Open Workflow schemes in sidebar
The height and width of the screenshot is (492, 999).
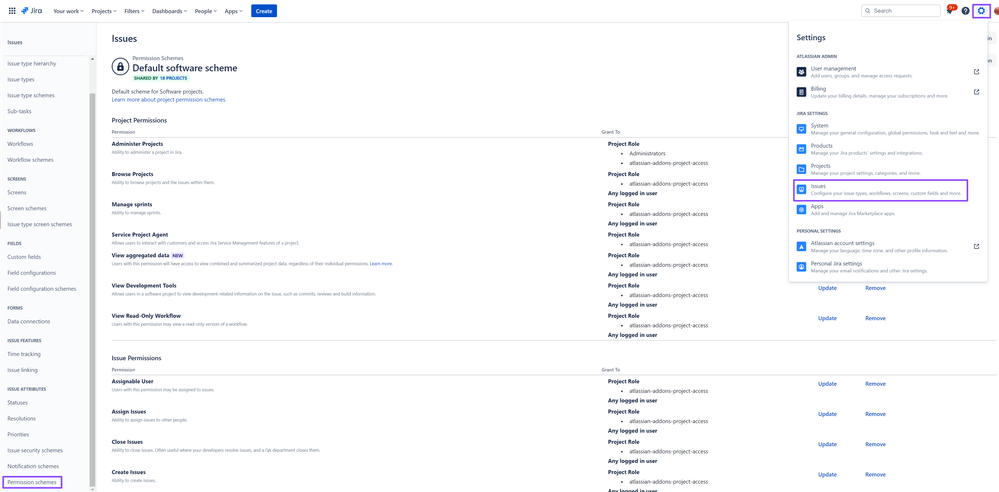(30, 159)
